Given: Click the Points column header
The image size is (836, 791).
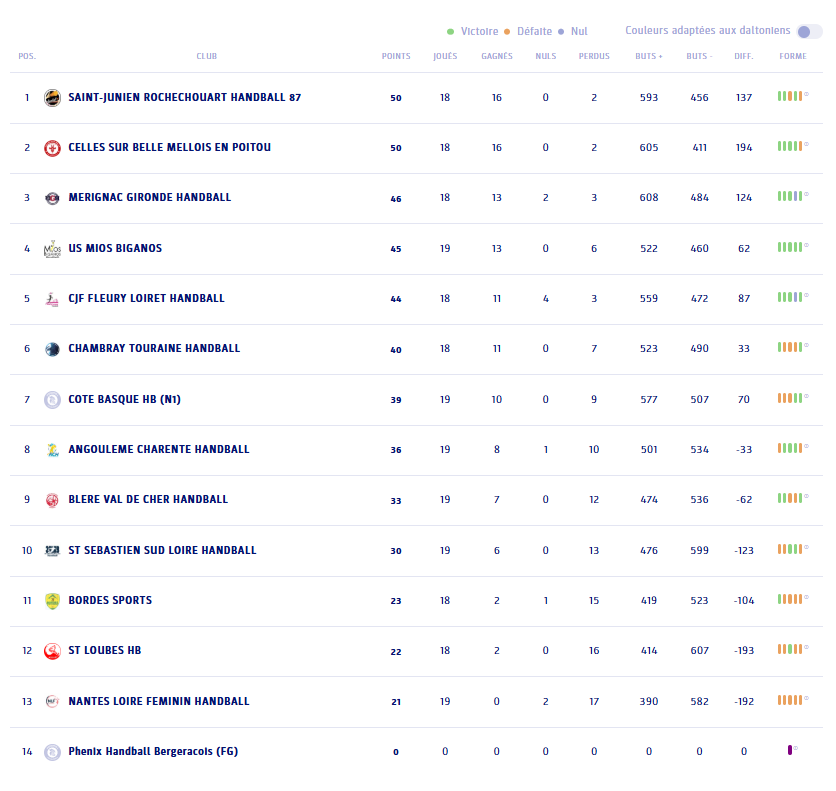Looking at the screenshot, I should 396,57.
